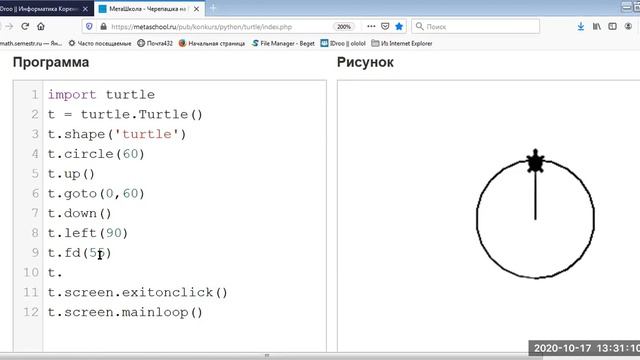Screen dimensions: 640x360
Task: Click the forward navigation arrow
Action: click(9, 27)
